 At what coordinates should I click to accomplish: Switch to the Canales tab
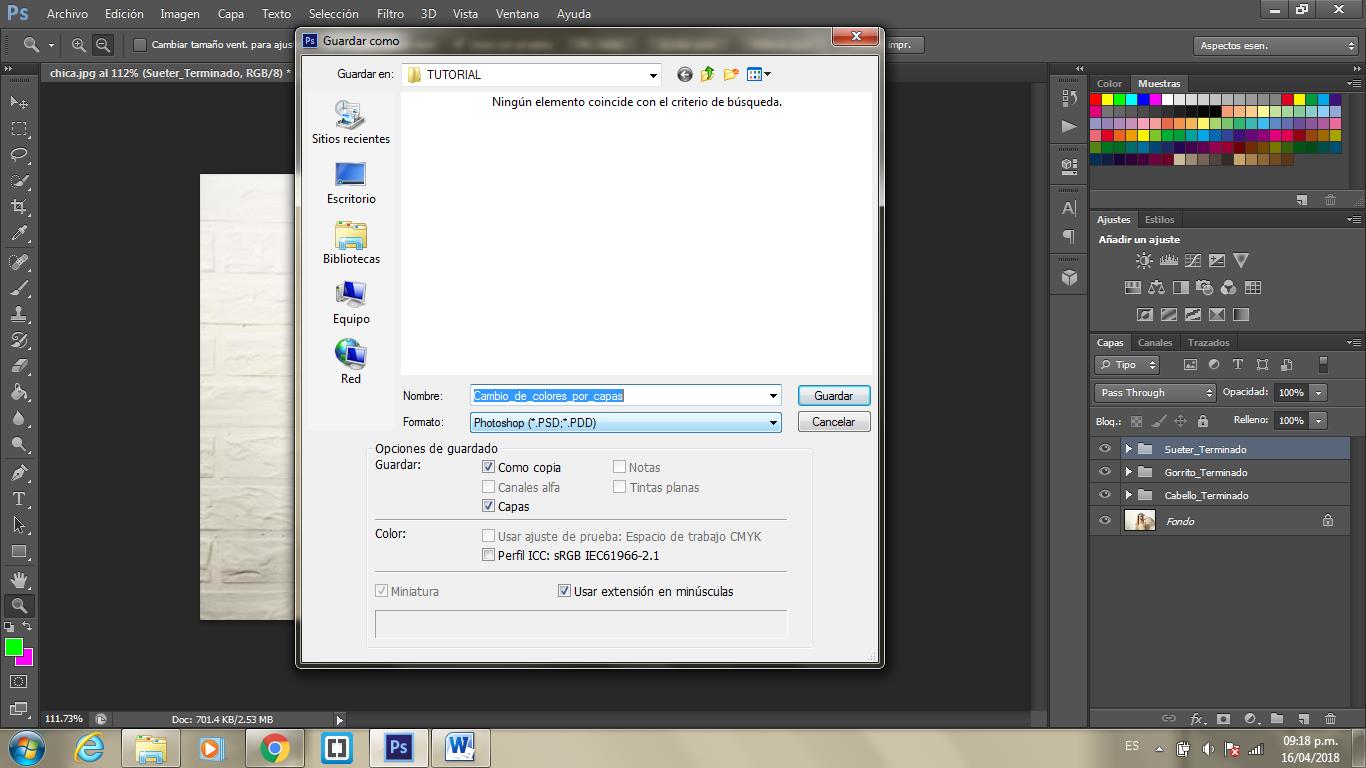(1155, 343)
